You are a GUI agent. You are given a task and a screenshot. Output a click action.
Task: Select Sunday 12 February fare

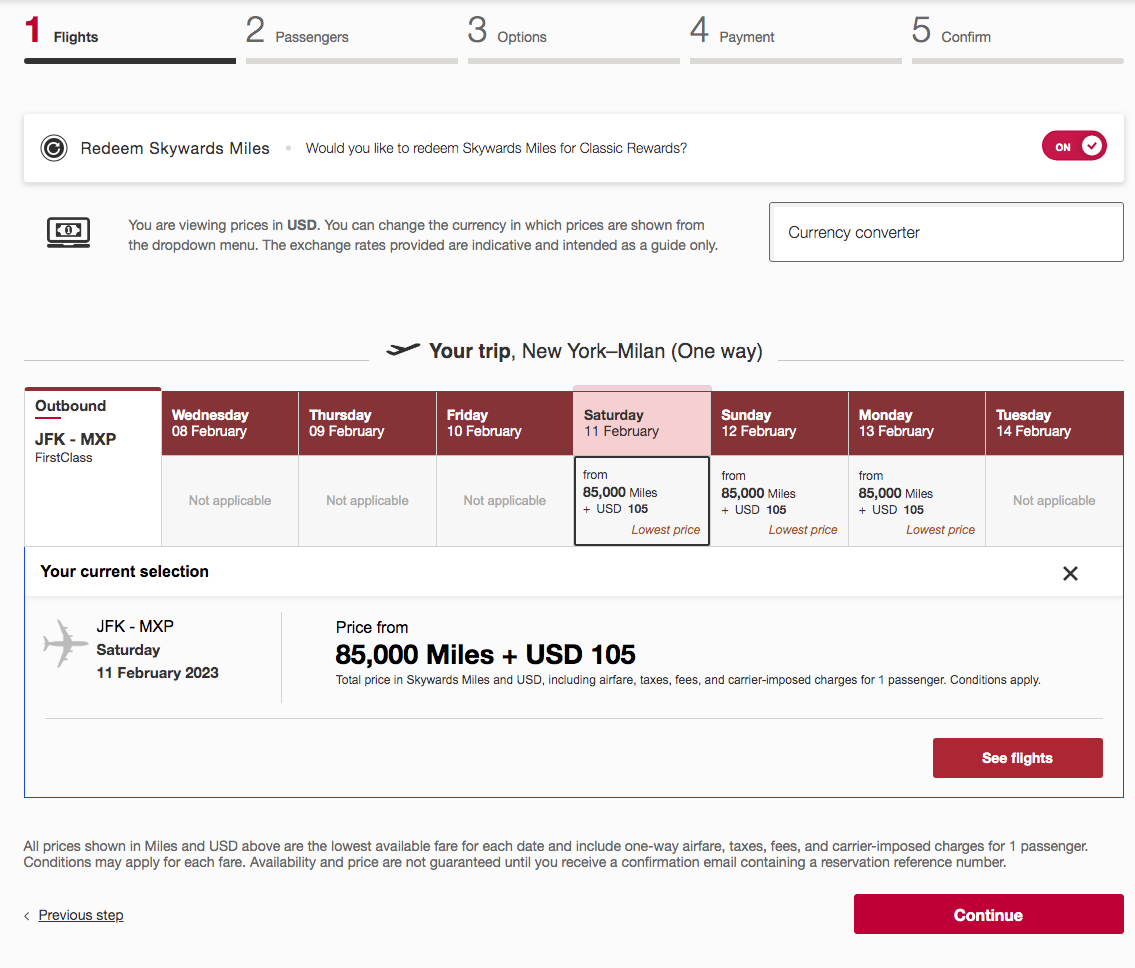[x=779, y=501]
